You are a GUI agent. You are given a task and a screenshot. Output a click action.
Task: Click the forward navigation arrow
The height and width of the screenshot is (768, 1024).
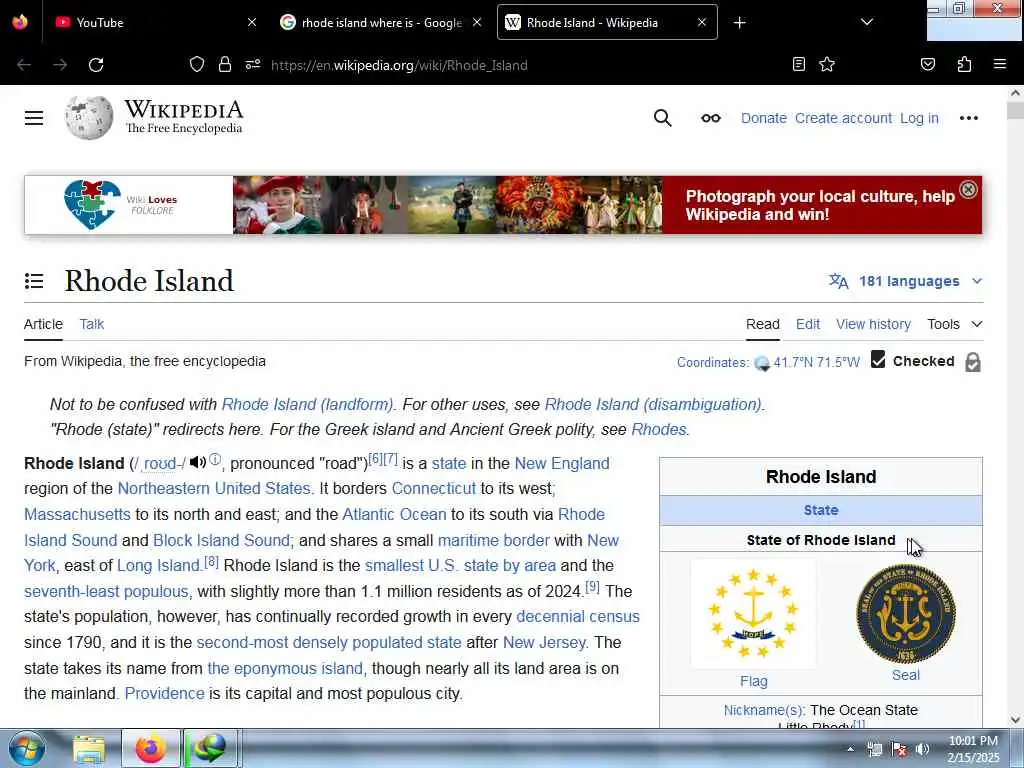[60, 65]
